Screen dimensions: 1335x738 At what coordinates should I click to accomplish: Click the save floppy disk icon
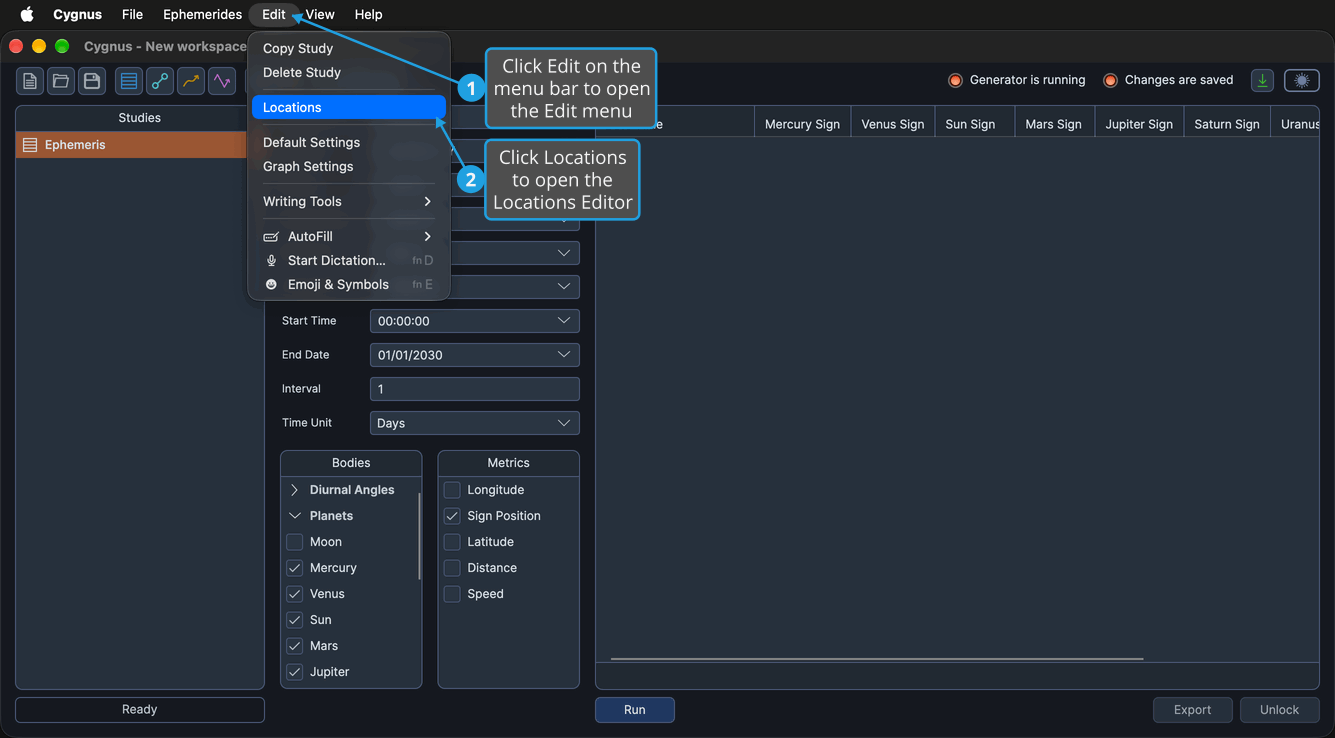[x=92, y=81]
